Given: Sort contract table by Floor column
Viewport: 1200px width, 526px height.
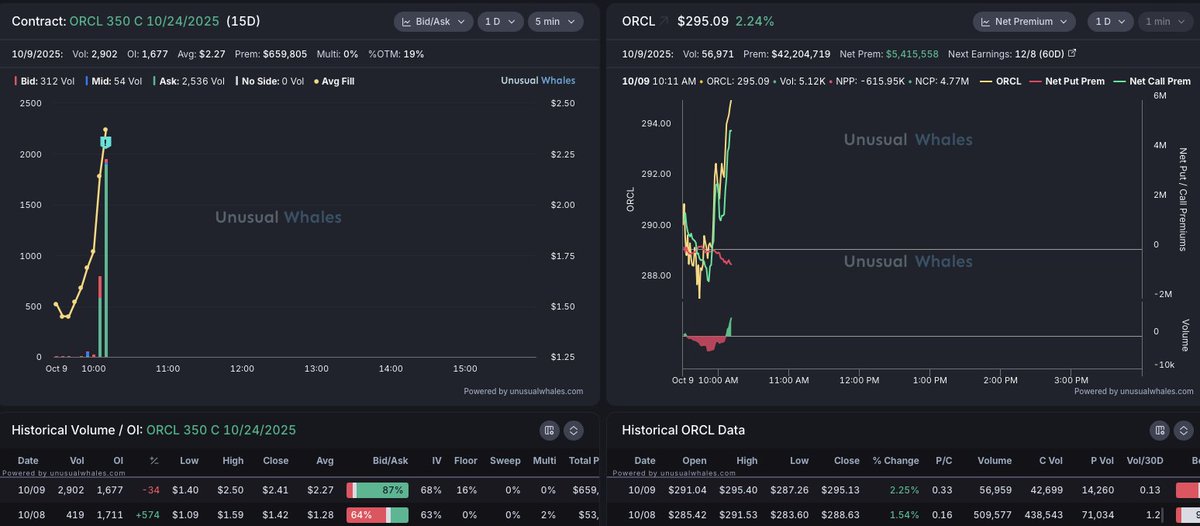Looking at the screenshot, I should tap(465, 461).
